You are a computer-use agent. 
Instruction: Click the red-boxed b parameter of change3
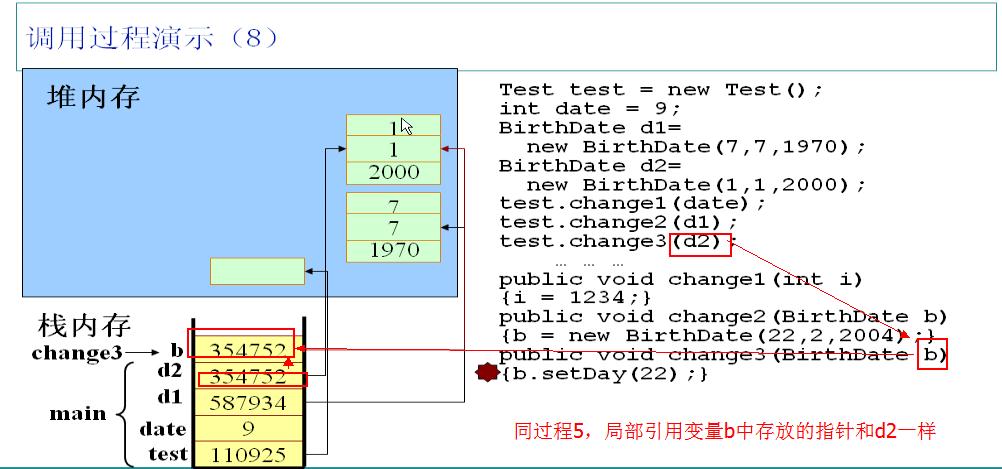click(932, 355)
